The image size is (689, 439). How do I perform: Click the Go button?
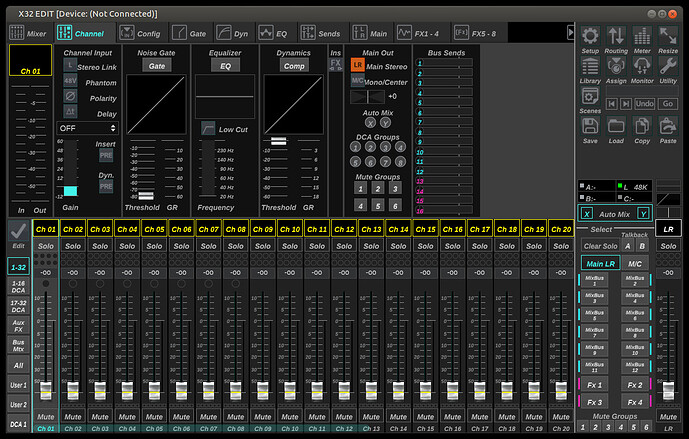coord(668,104)
